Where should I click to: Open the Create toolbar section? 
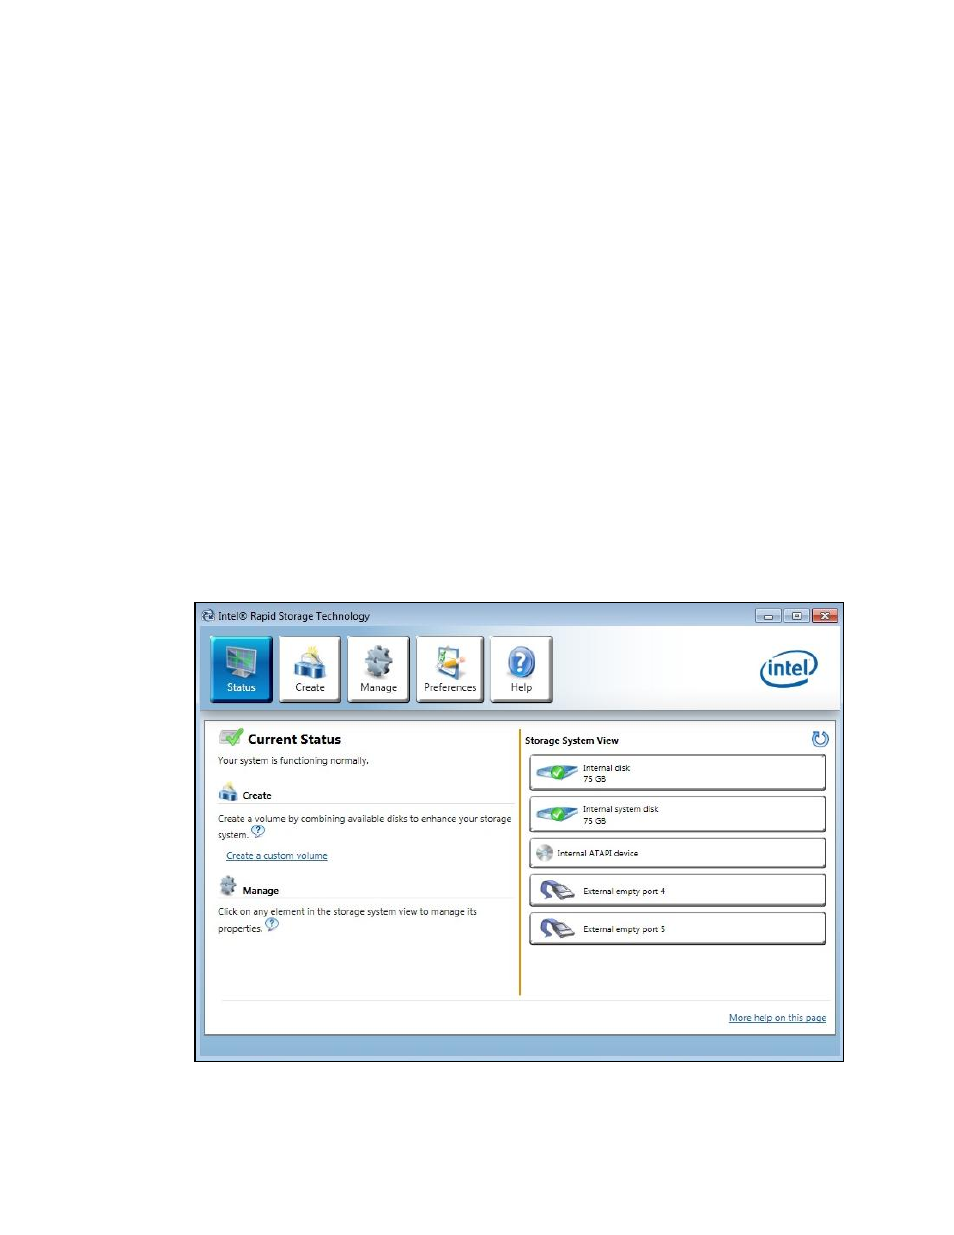click(310, 669)
